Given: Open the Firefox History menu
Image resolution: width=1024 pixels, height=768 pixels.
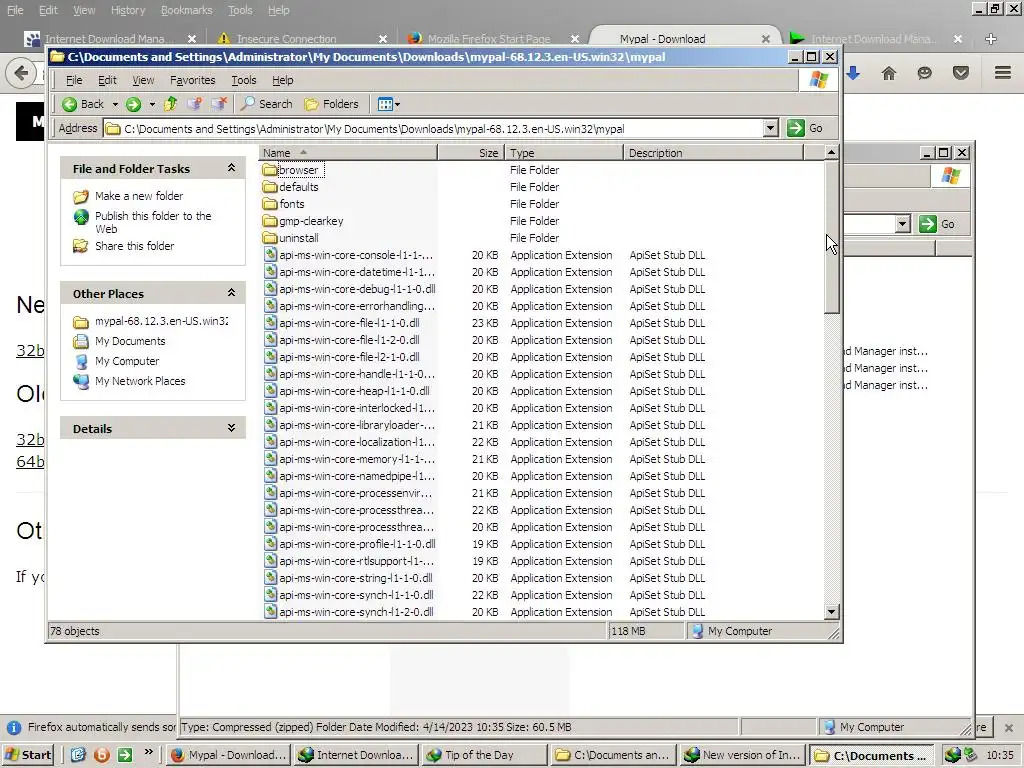Looking at the screenshot, I should click(127, 10).
